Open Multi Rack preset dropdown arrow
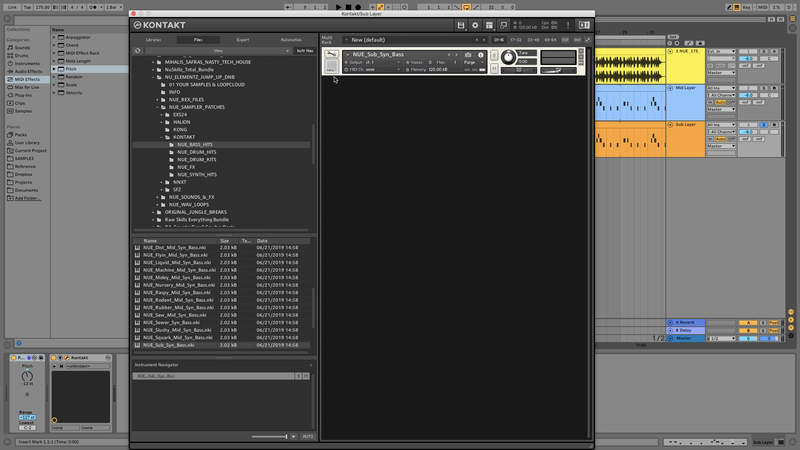The height and width of the screenshot is (450, 800). [346, 40]
